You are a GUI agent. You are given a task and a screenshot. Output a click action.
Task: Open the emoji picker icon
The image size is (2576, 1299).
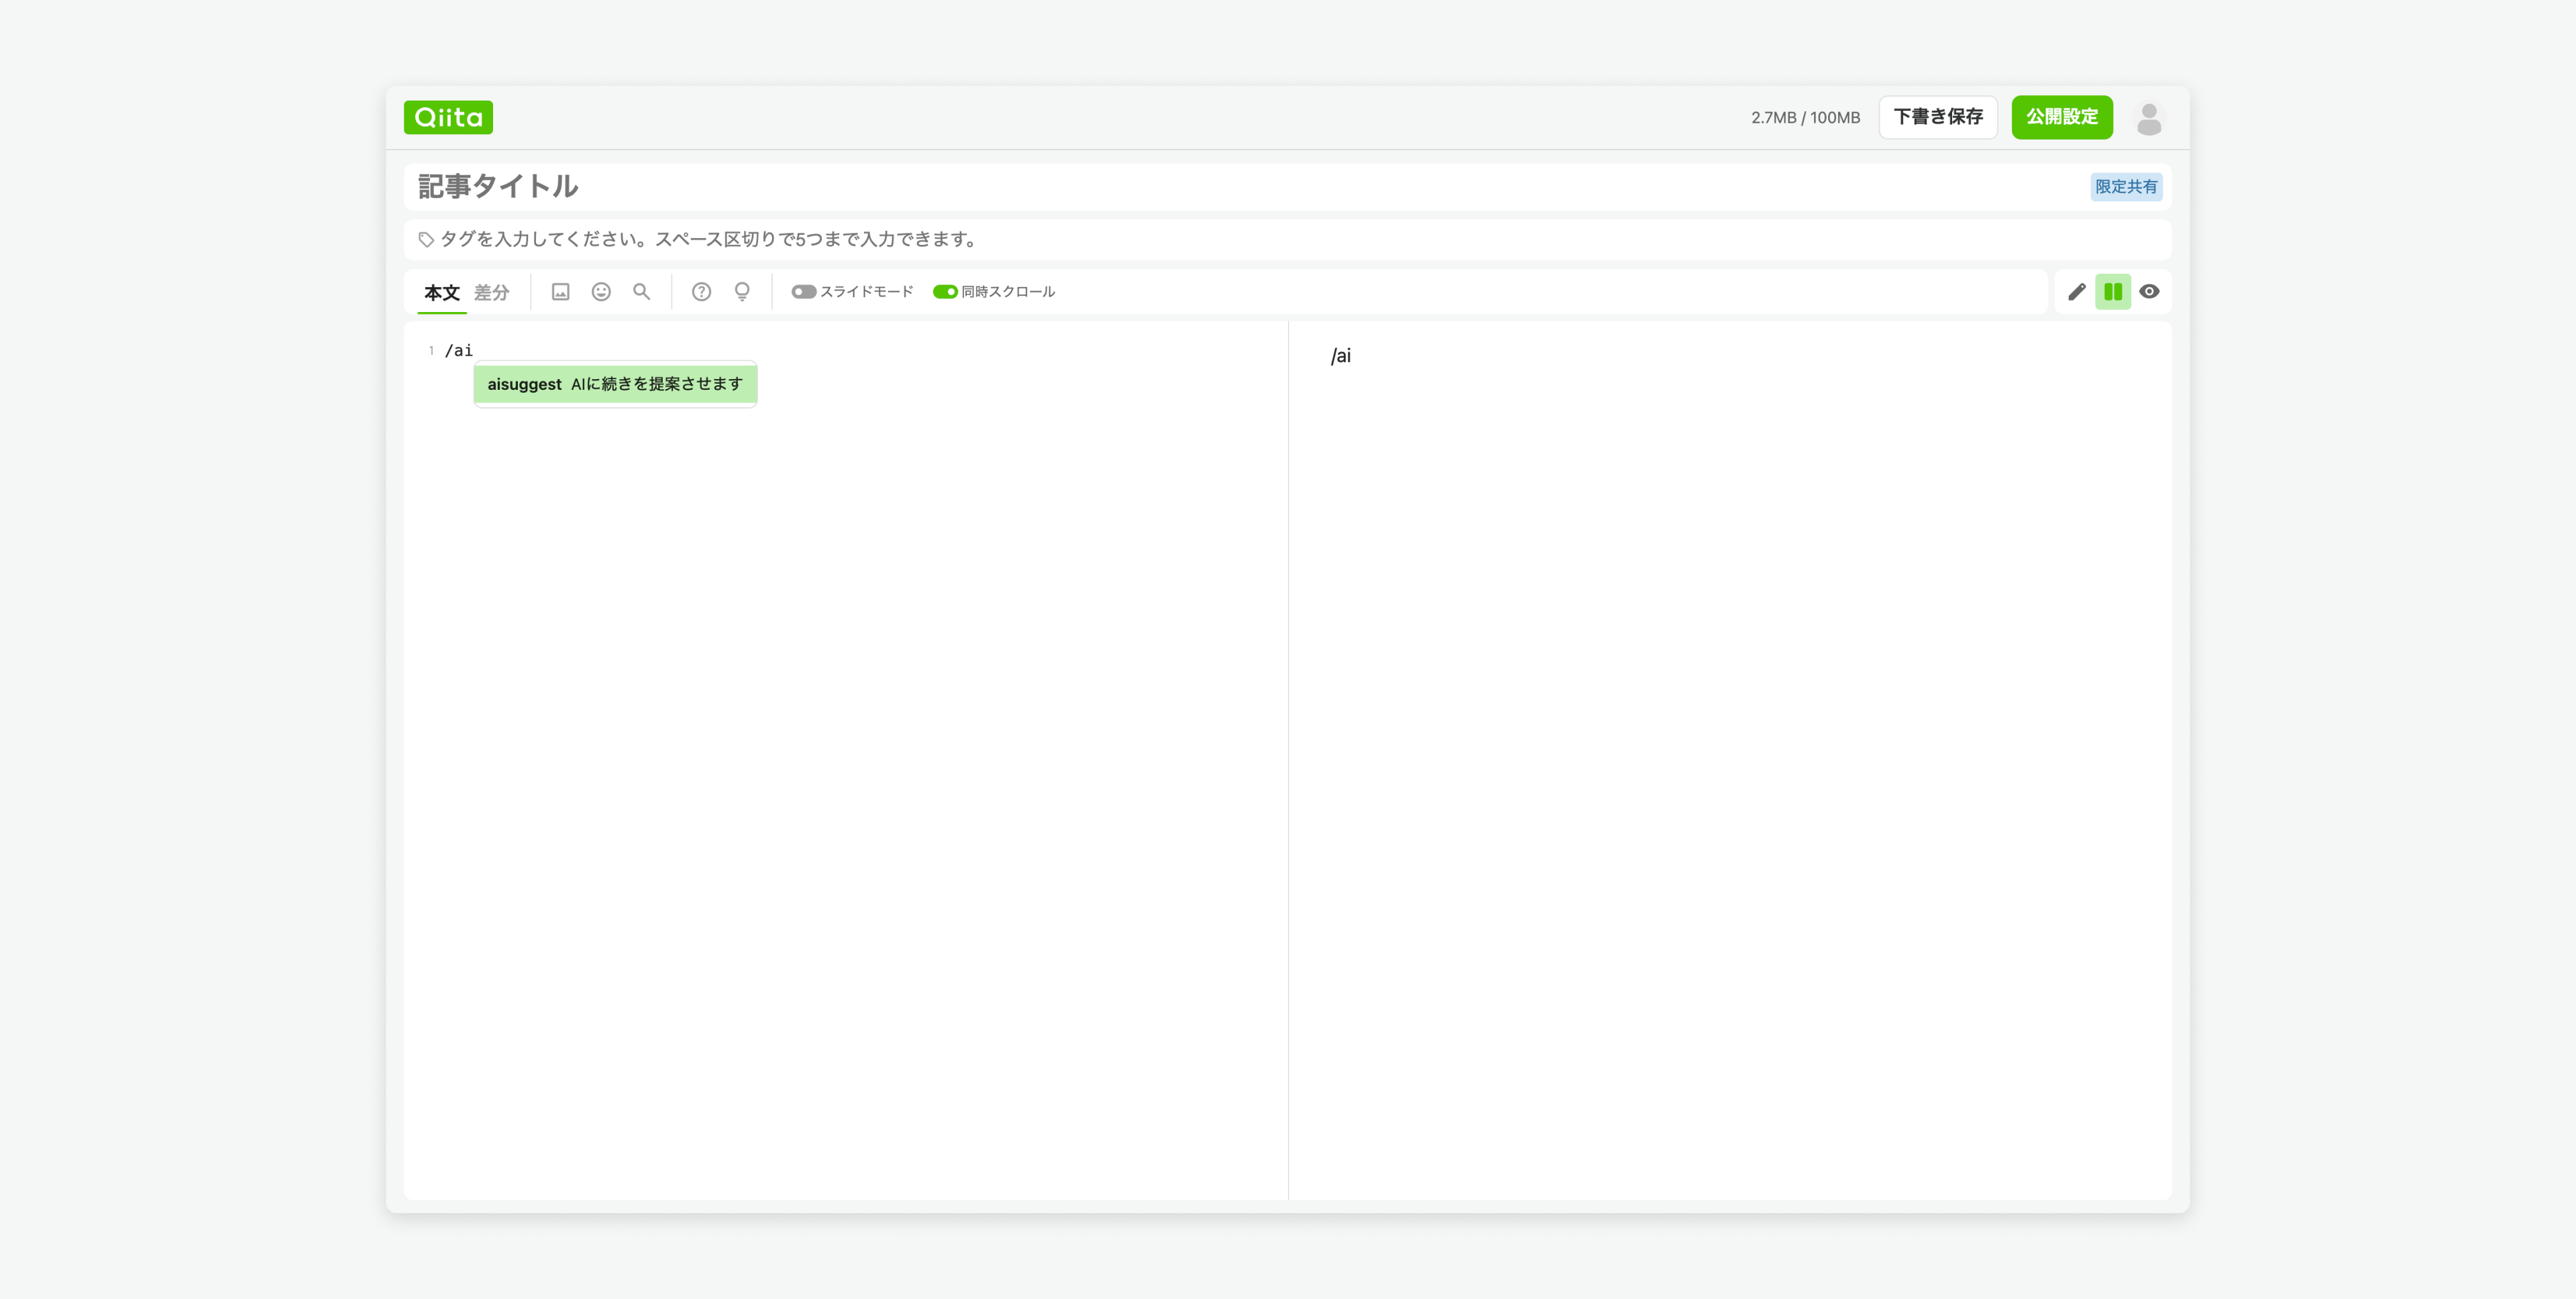tap(601, 292)
